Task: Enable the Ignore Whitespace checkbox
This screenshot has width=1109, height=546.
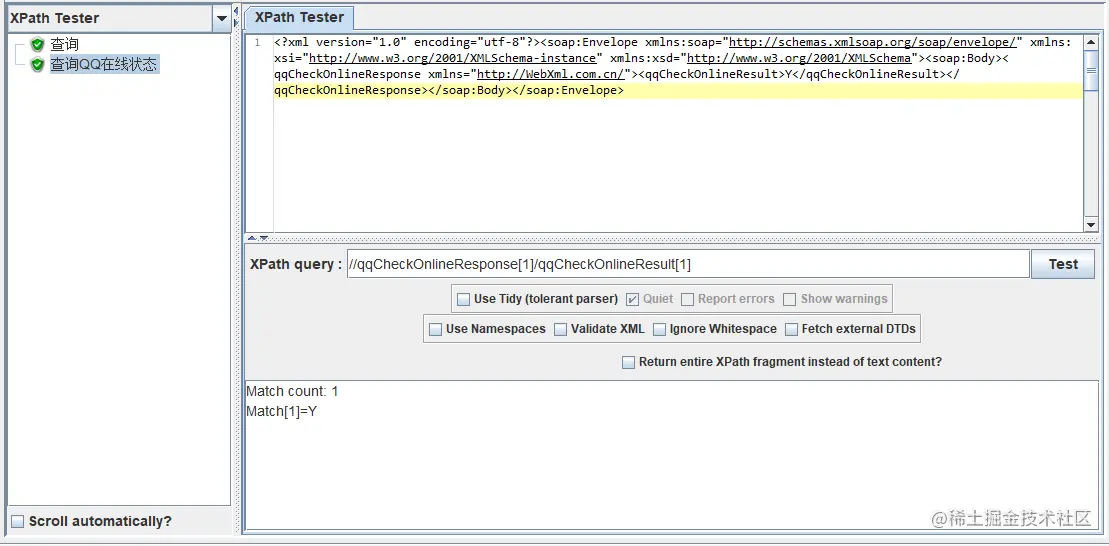Action: (659, 329)
